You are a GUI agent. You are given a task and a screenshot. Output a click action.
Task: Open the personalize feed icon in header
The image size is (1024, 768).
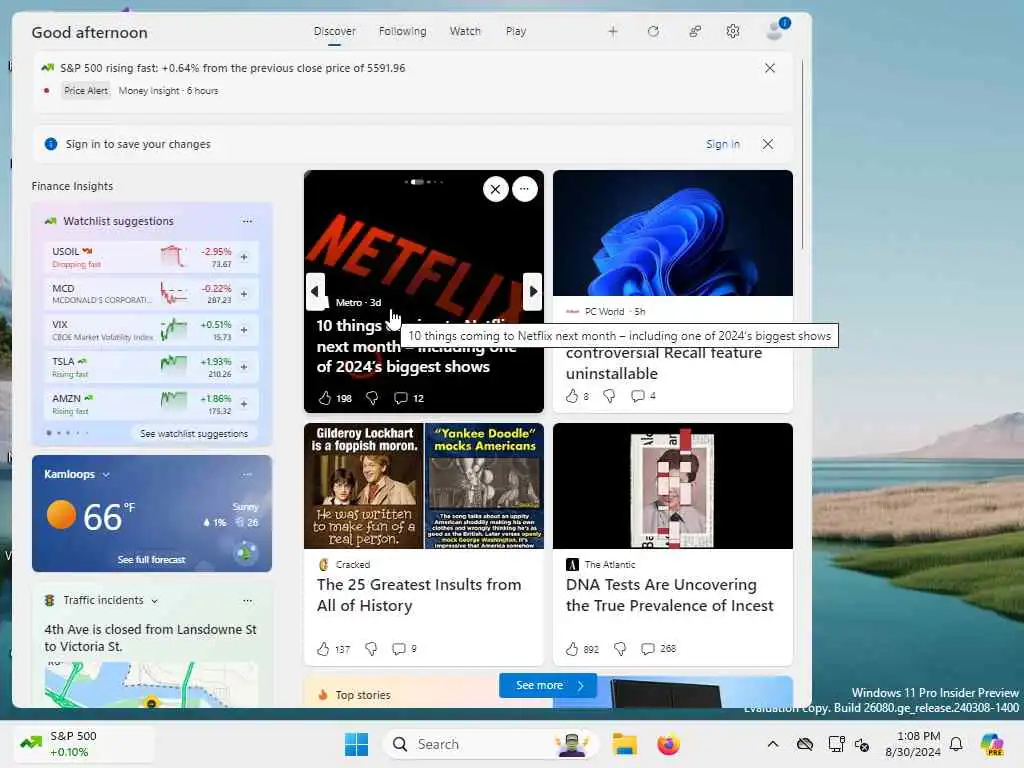pyautogui.click(x=695, y=31)
